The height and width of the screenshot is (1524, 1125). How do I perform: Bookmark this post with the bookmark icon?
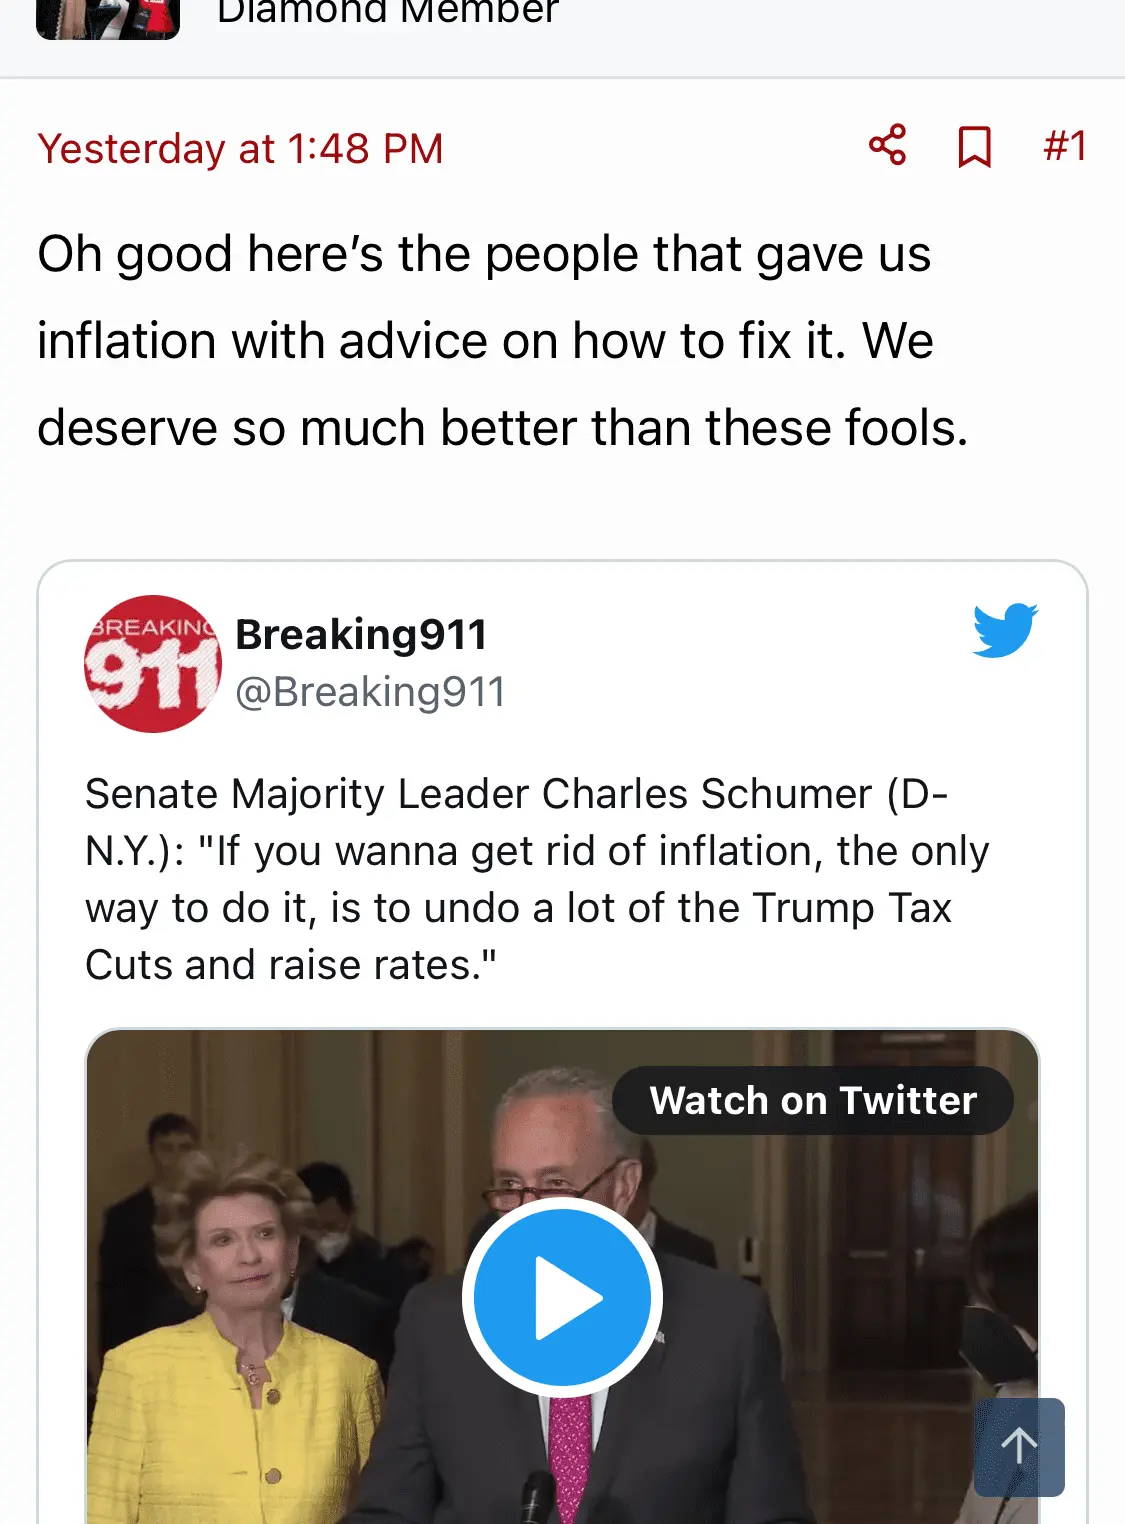click(x=974, y=147)
